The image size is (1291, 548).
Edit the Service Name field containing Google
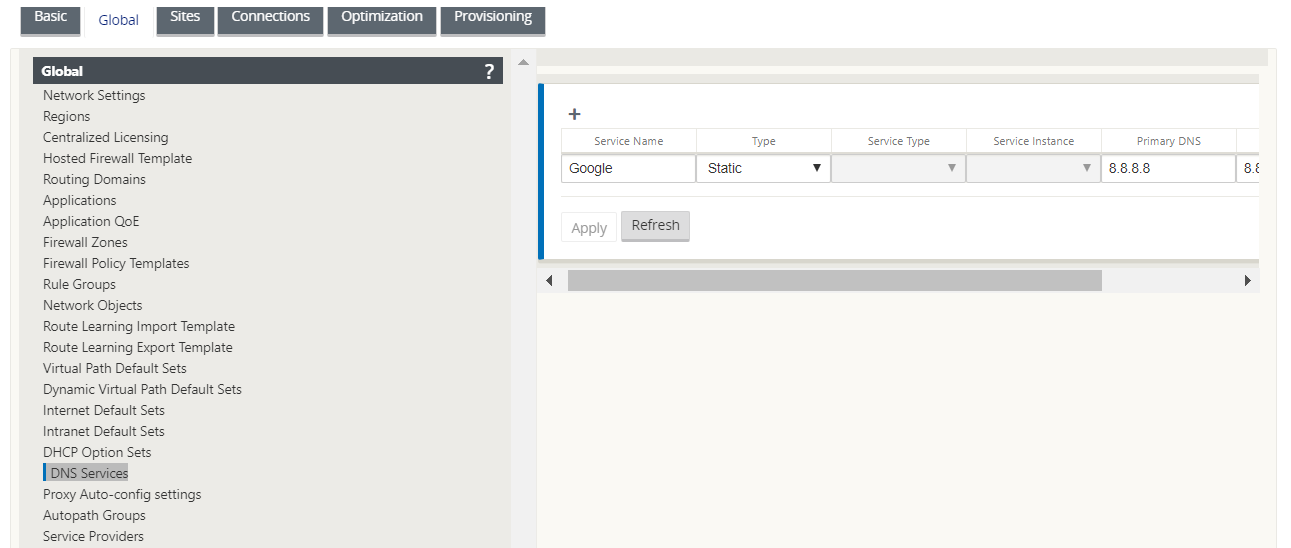tap(628, 168)
